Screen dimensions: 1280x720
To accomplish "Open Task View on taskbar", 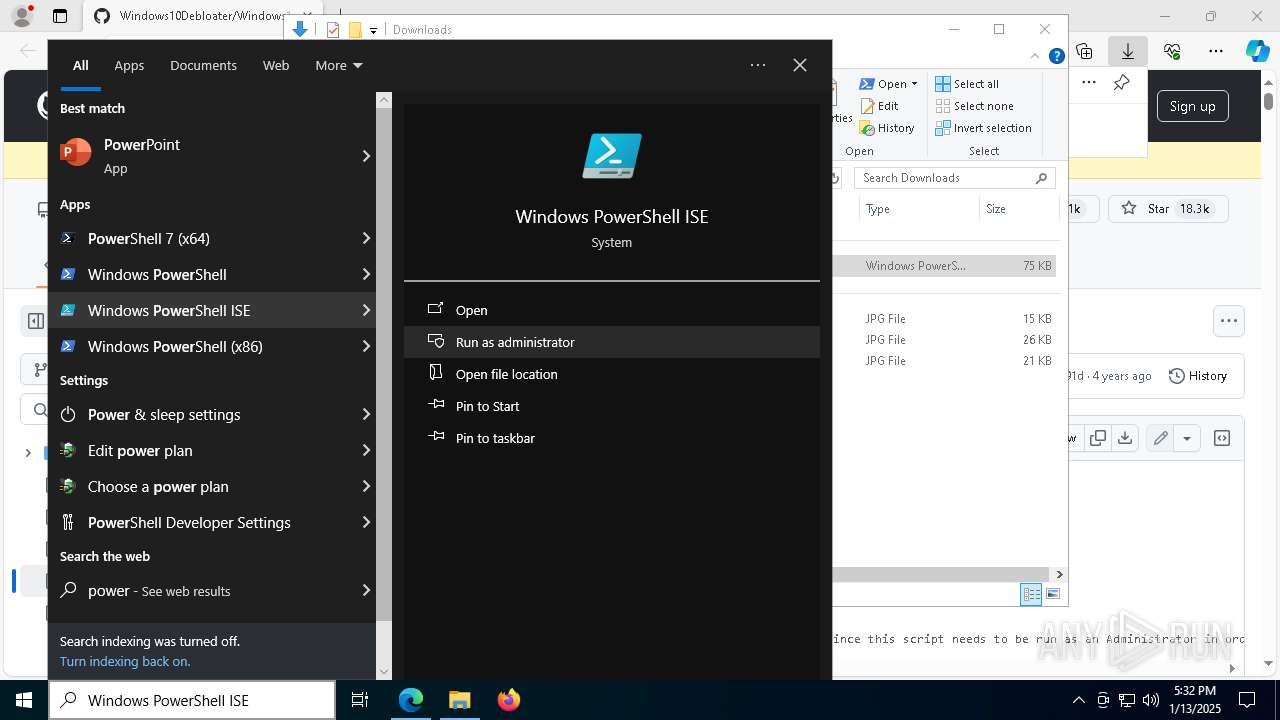I will point(360,700).
